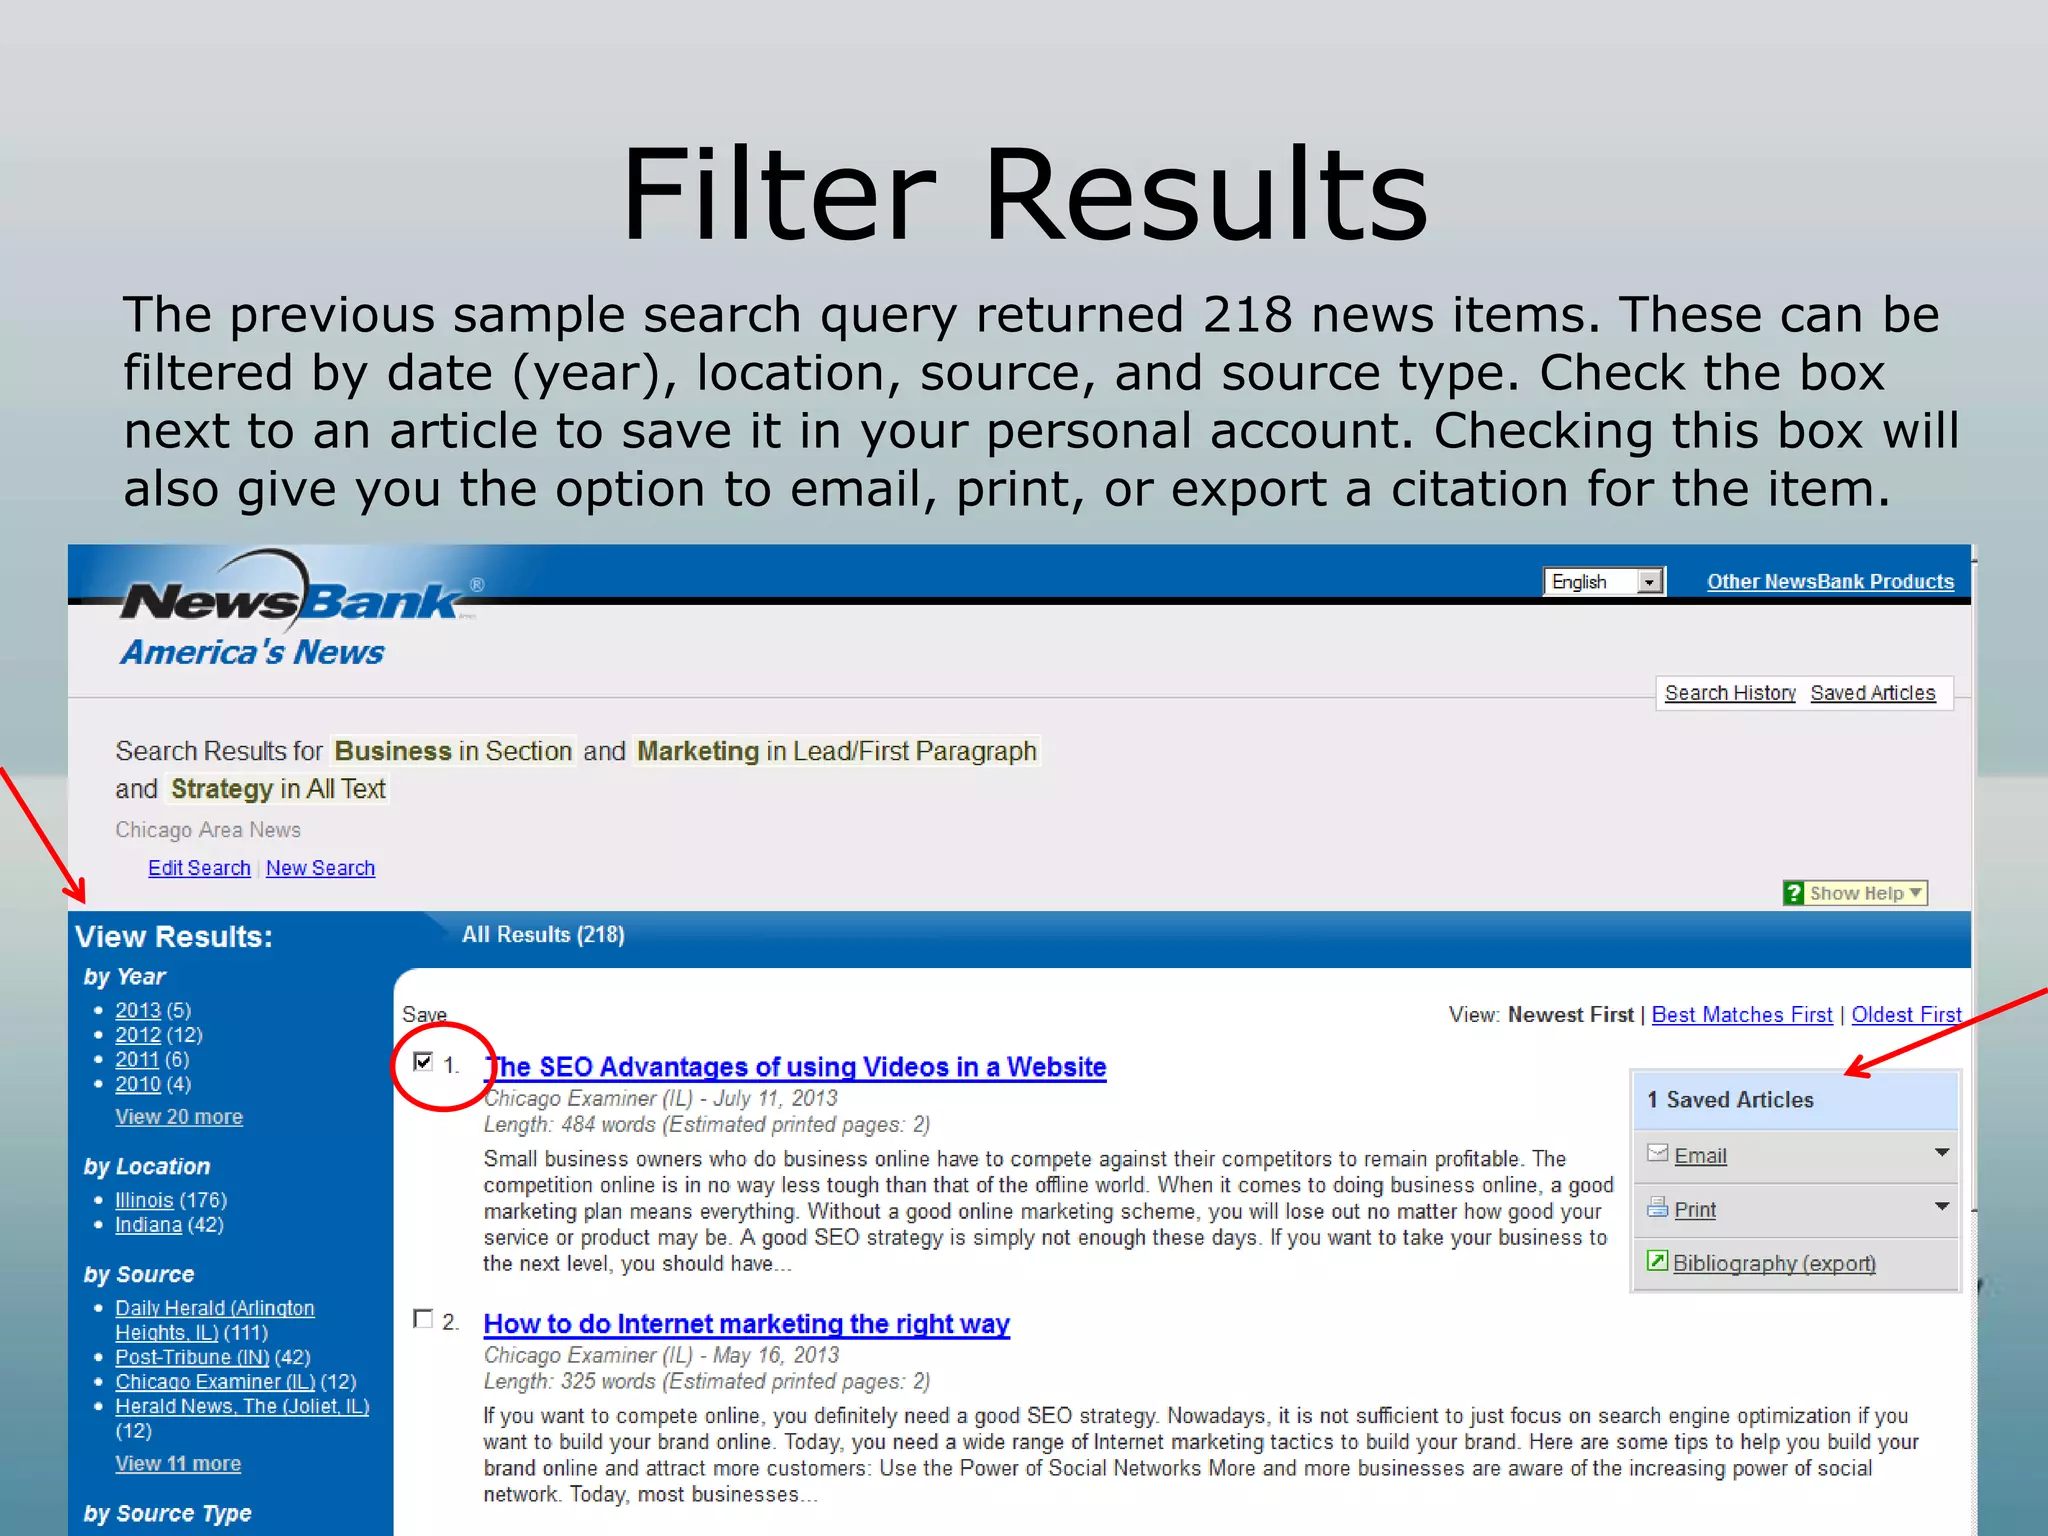The height and width of the screenshot is (1536, 2048).
Task: Filter results by year 2011
Action: (138, 1059)
